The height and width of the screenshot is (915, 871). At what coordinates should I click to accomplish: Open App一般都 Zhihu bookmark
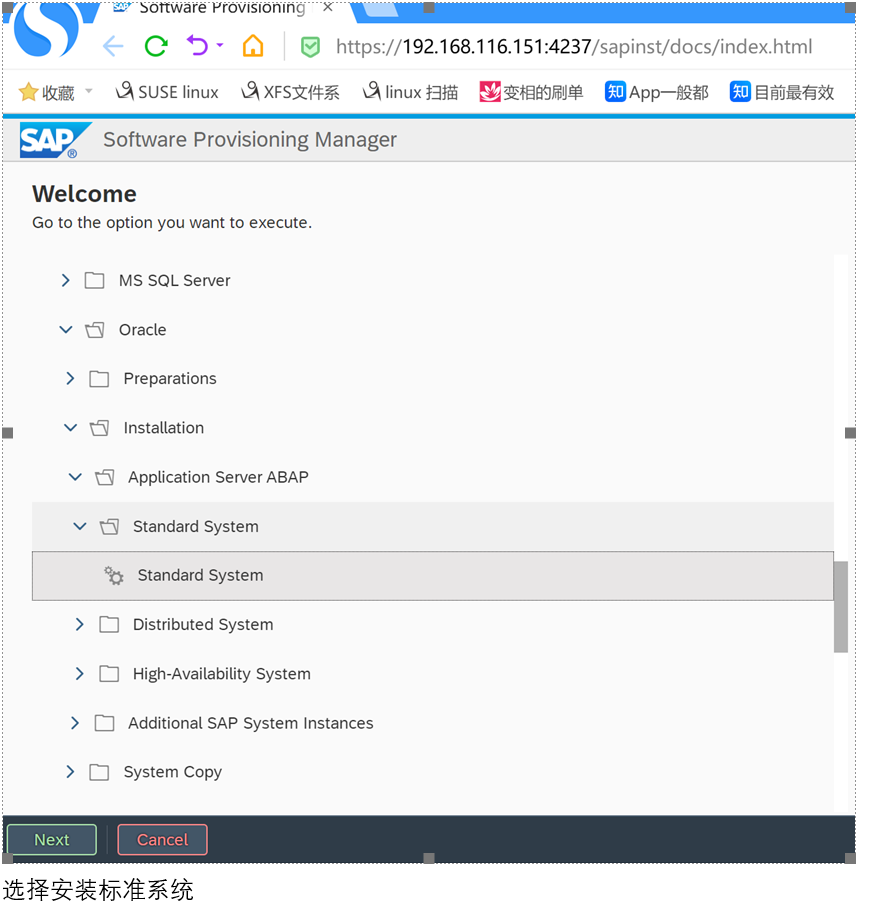[656, 92]
